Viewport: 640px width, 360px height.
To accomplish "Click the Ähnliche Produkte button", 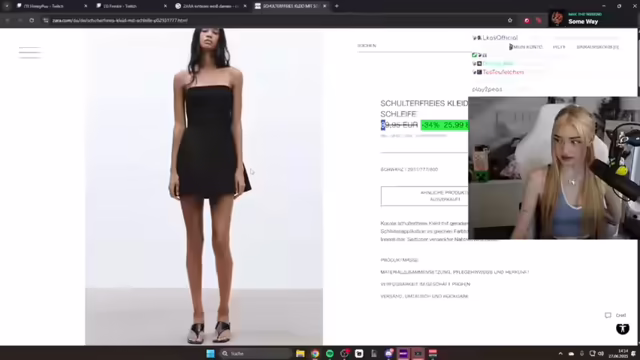I will click(424, 196).
